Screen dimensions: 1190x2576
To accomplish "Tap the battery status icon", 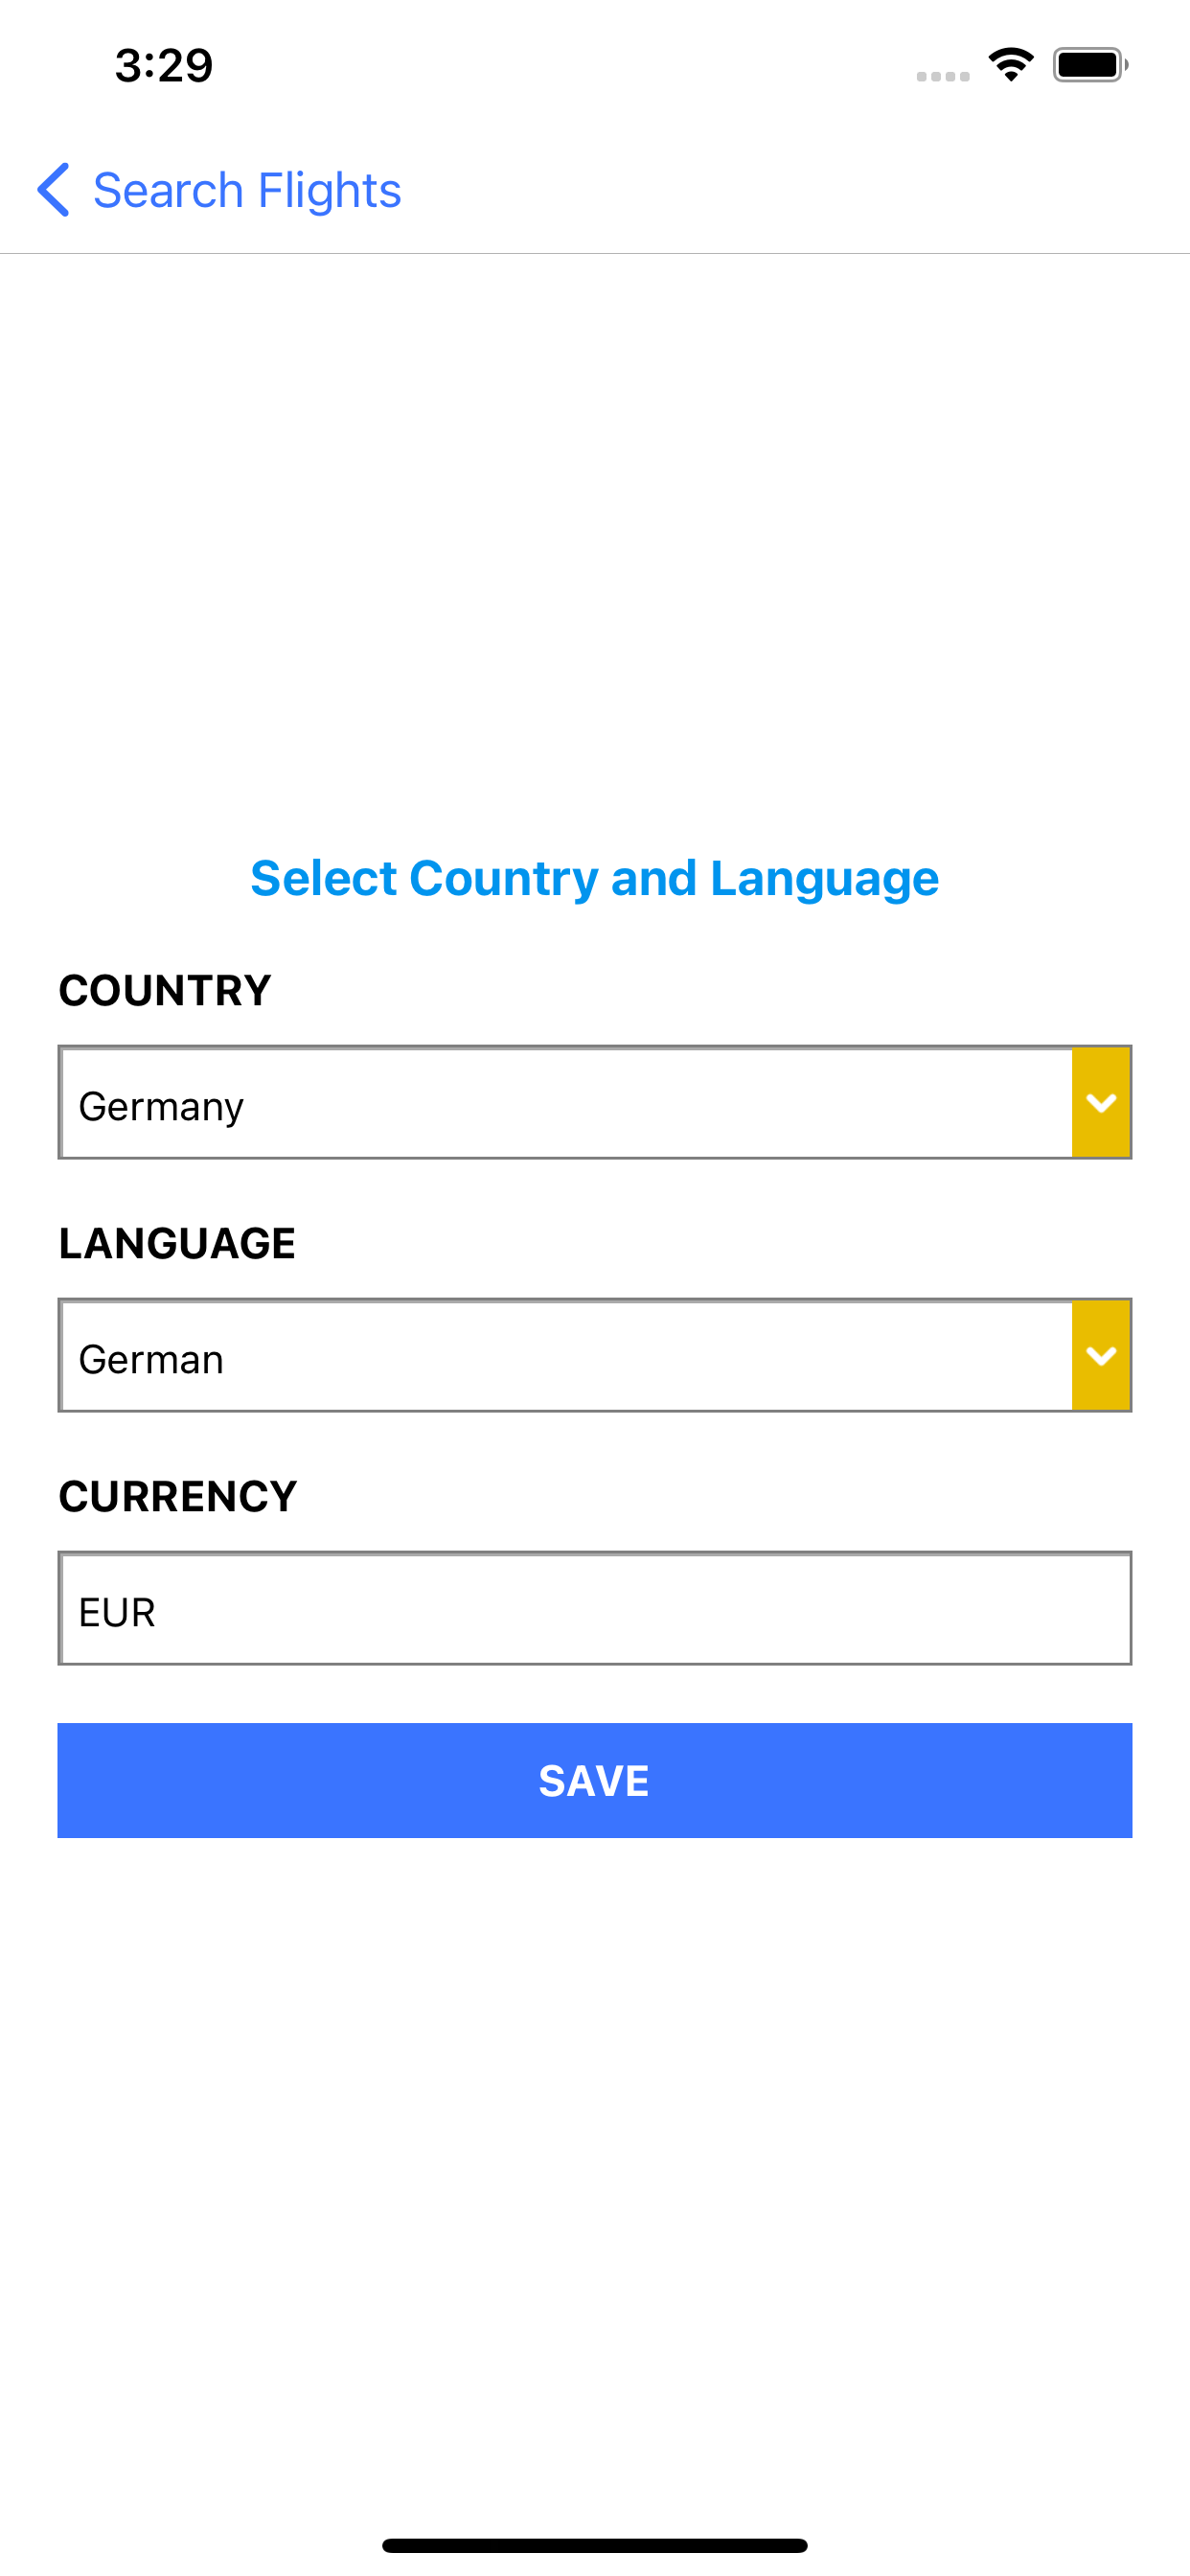I will (x=1090, y=65).
